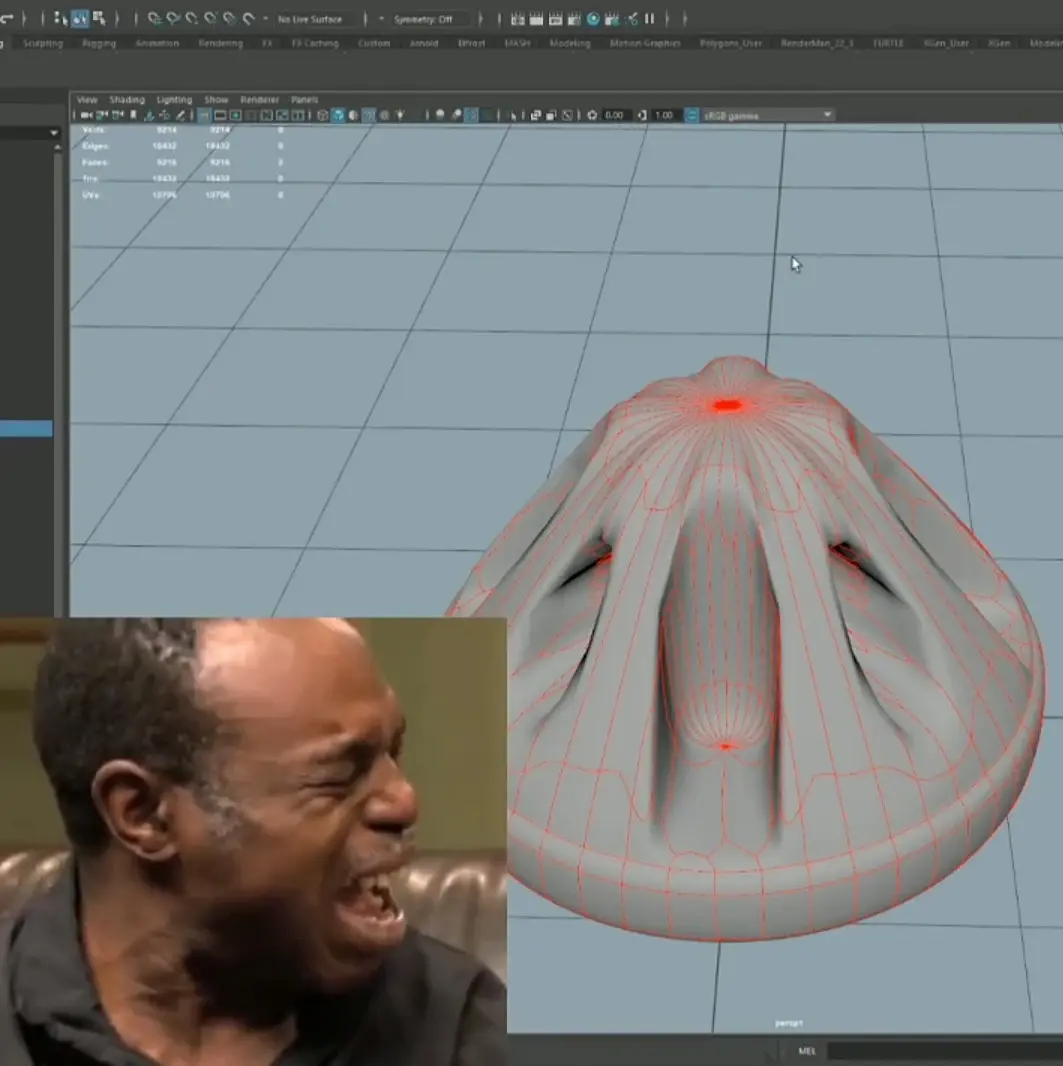Click the snap to curves magnet icon
The image size is (1063, 1066).
[173, 18]
